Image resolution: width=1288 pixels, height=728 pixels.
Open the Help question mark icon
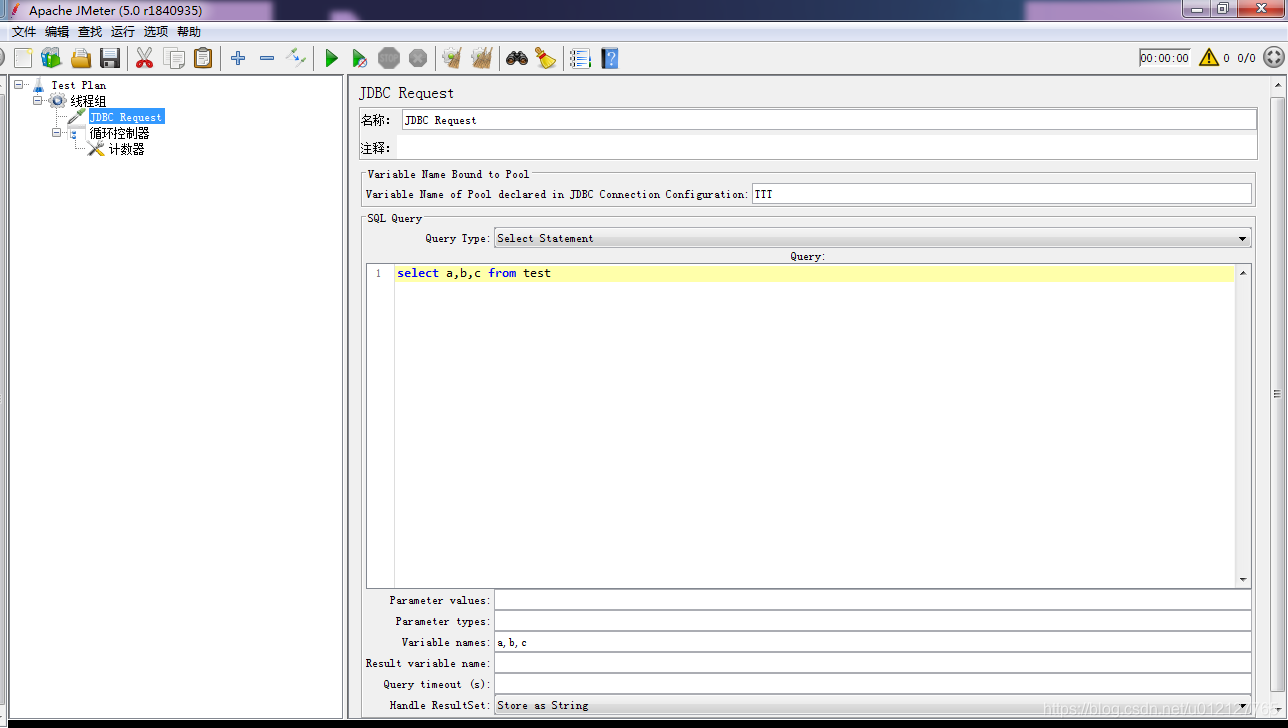pyautogui.click(x=609, y=58)
